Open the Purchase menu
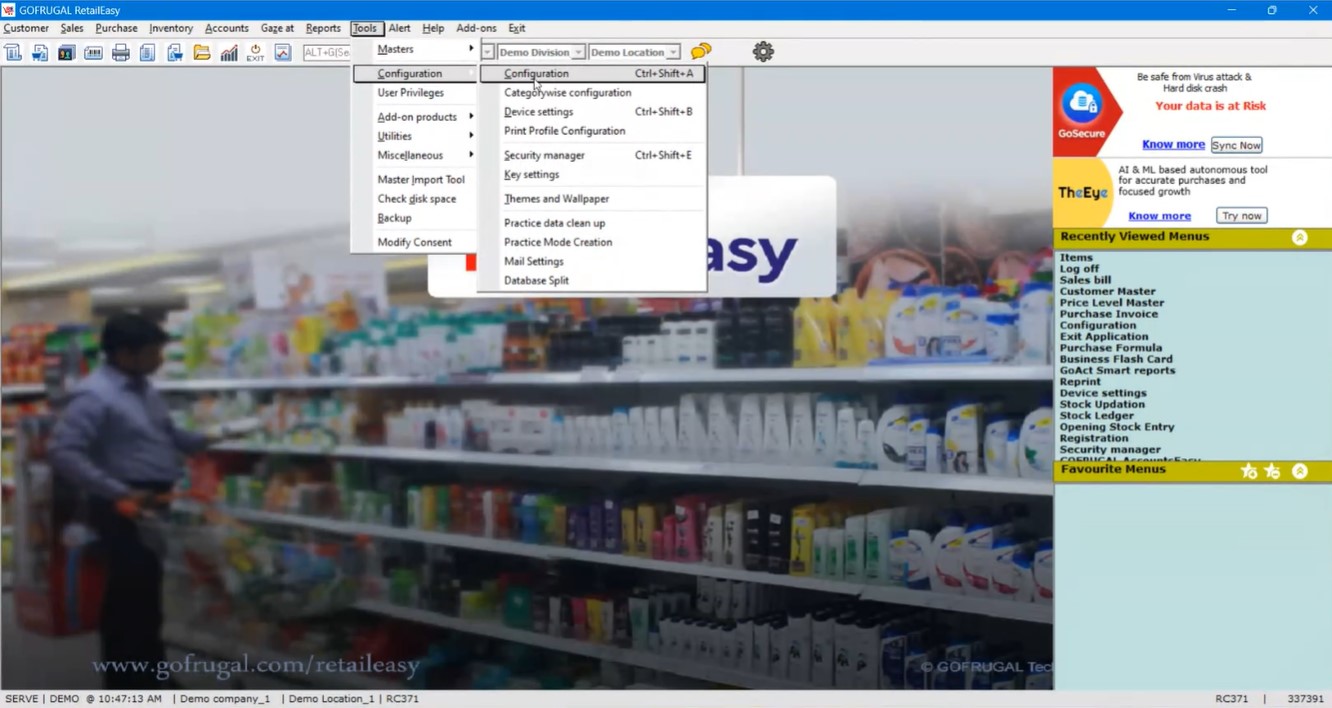Screen dimensions: 1332x708 tap(117, 28)
